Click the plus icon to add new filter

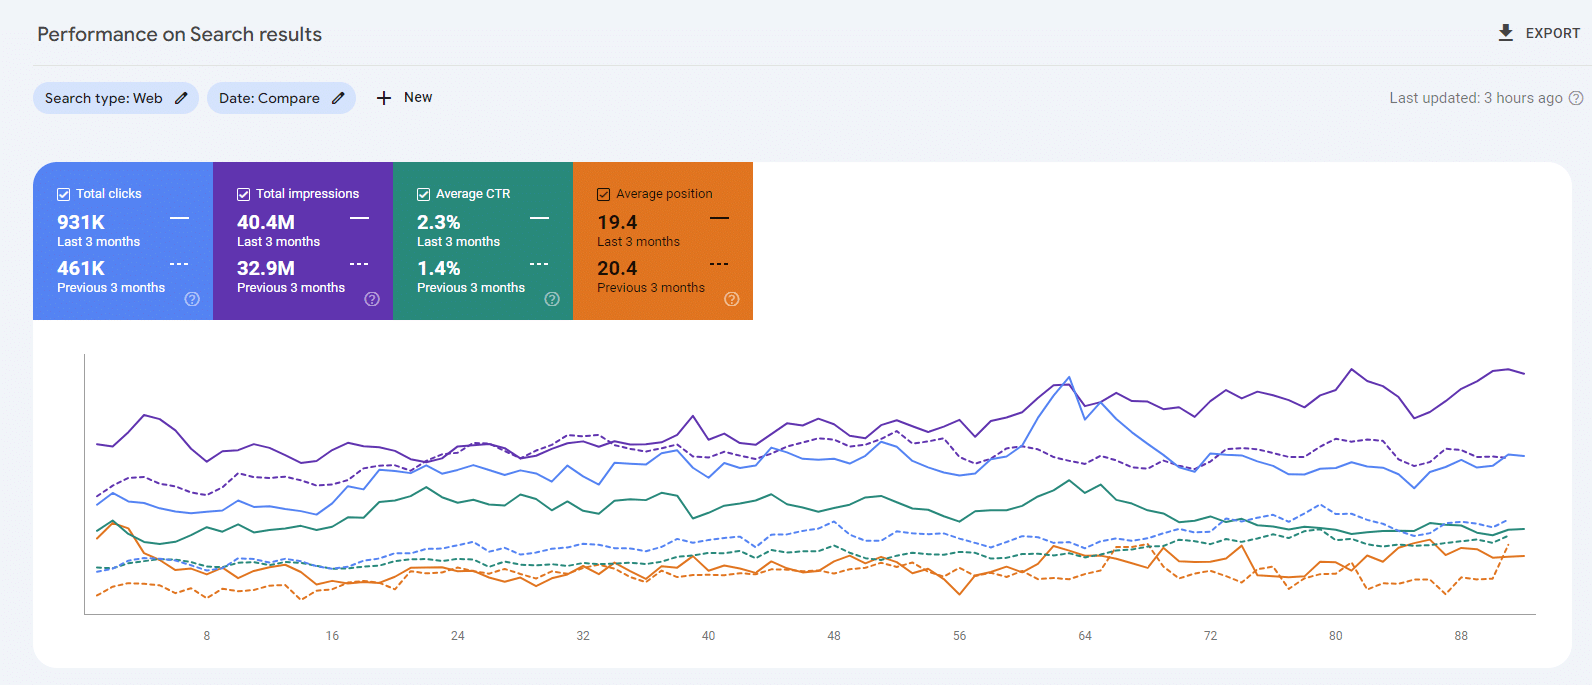tap(384, 98)
